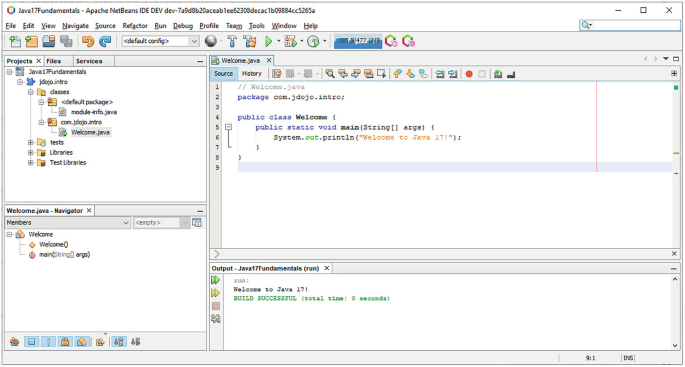
Task: Toggle Show Inner Classes filter in Navigator
Action: pos(83,342)
